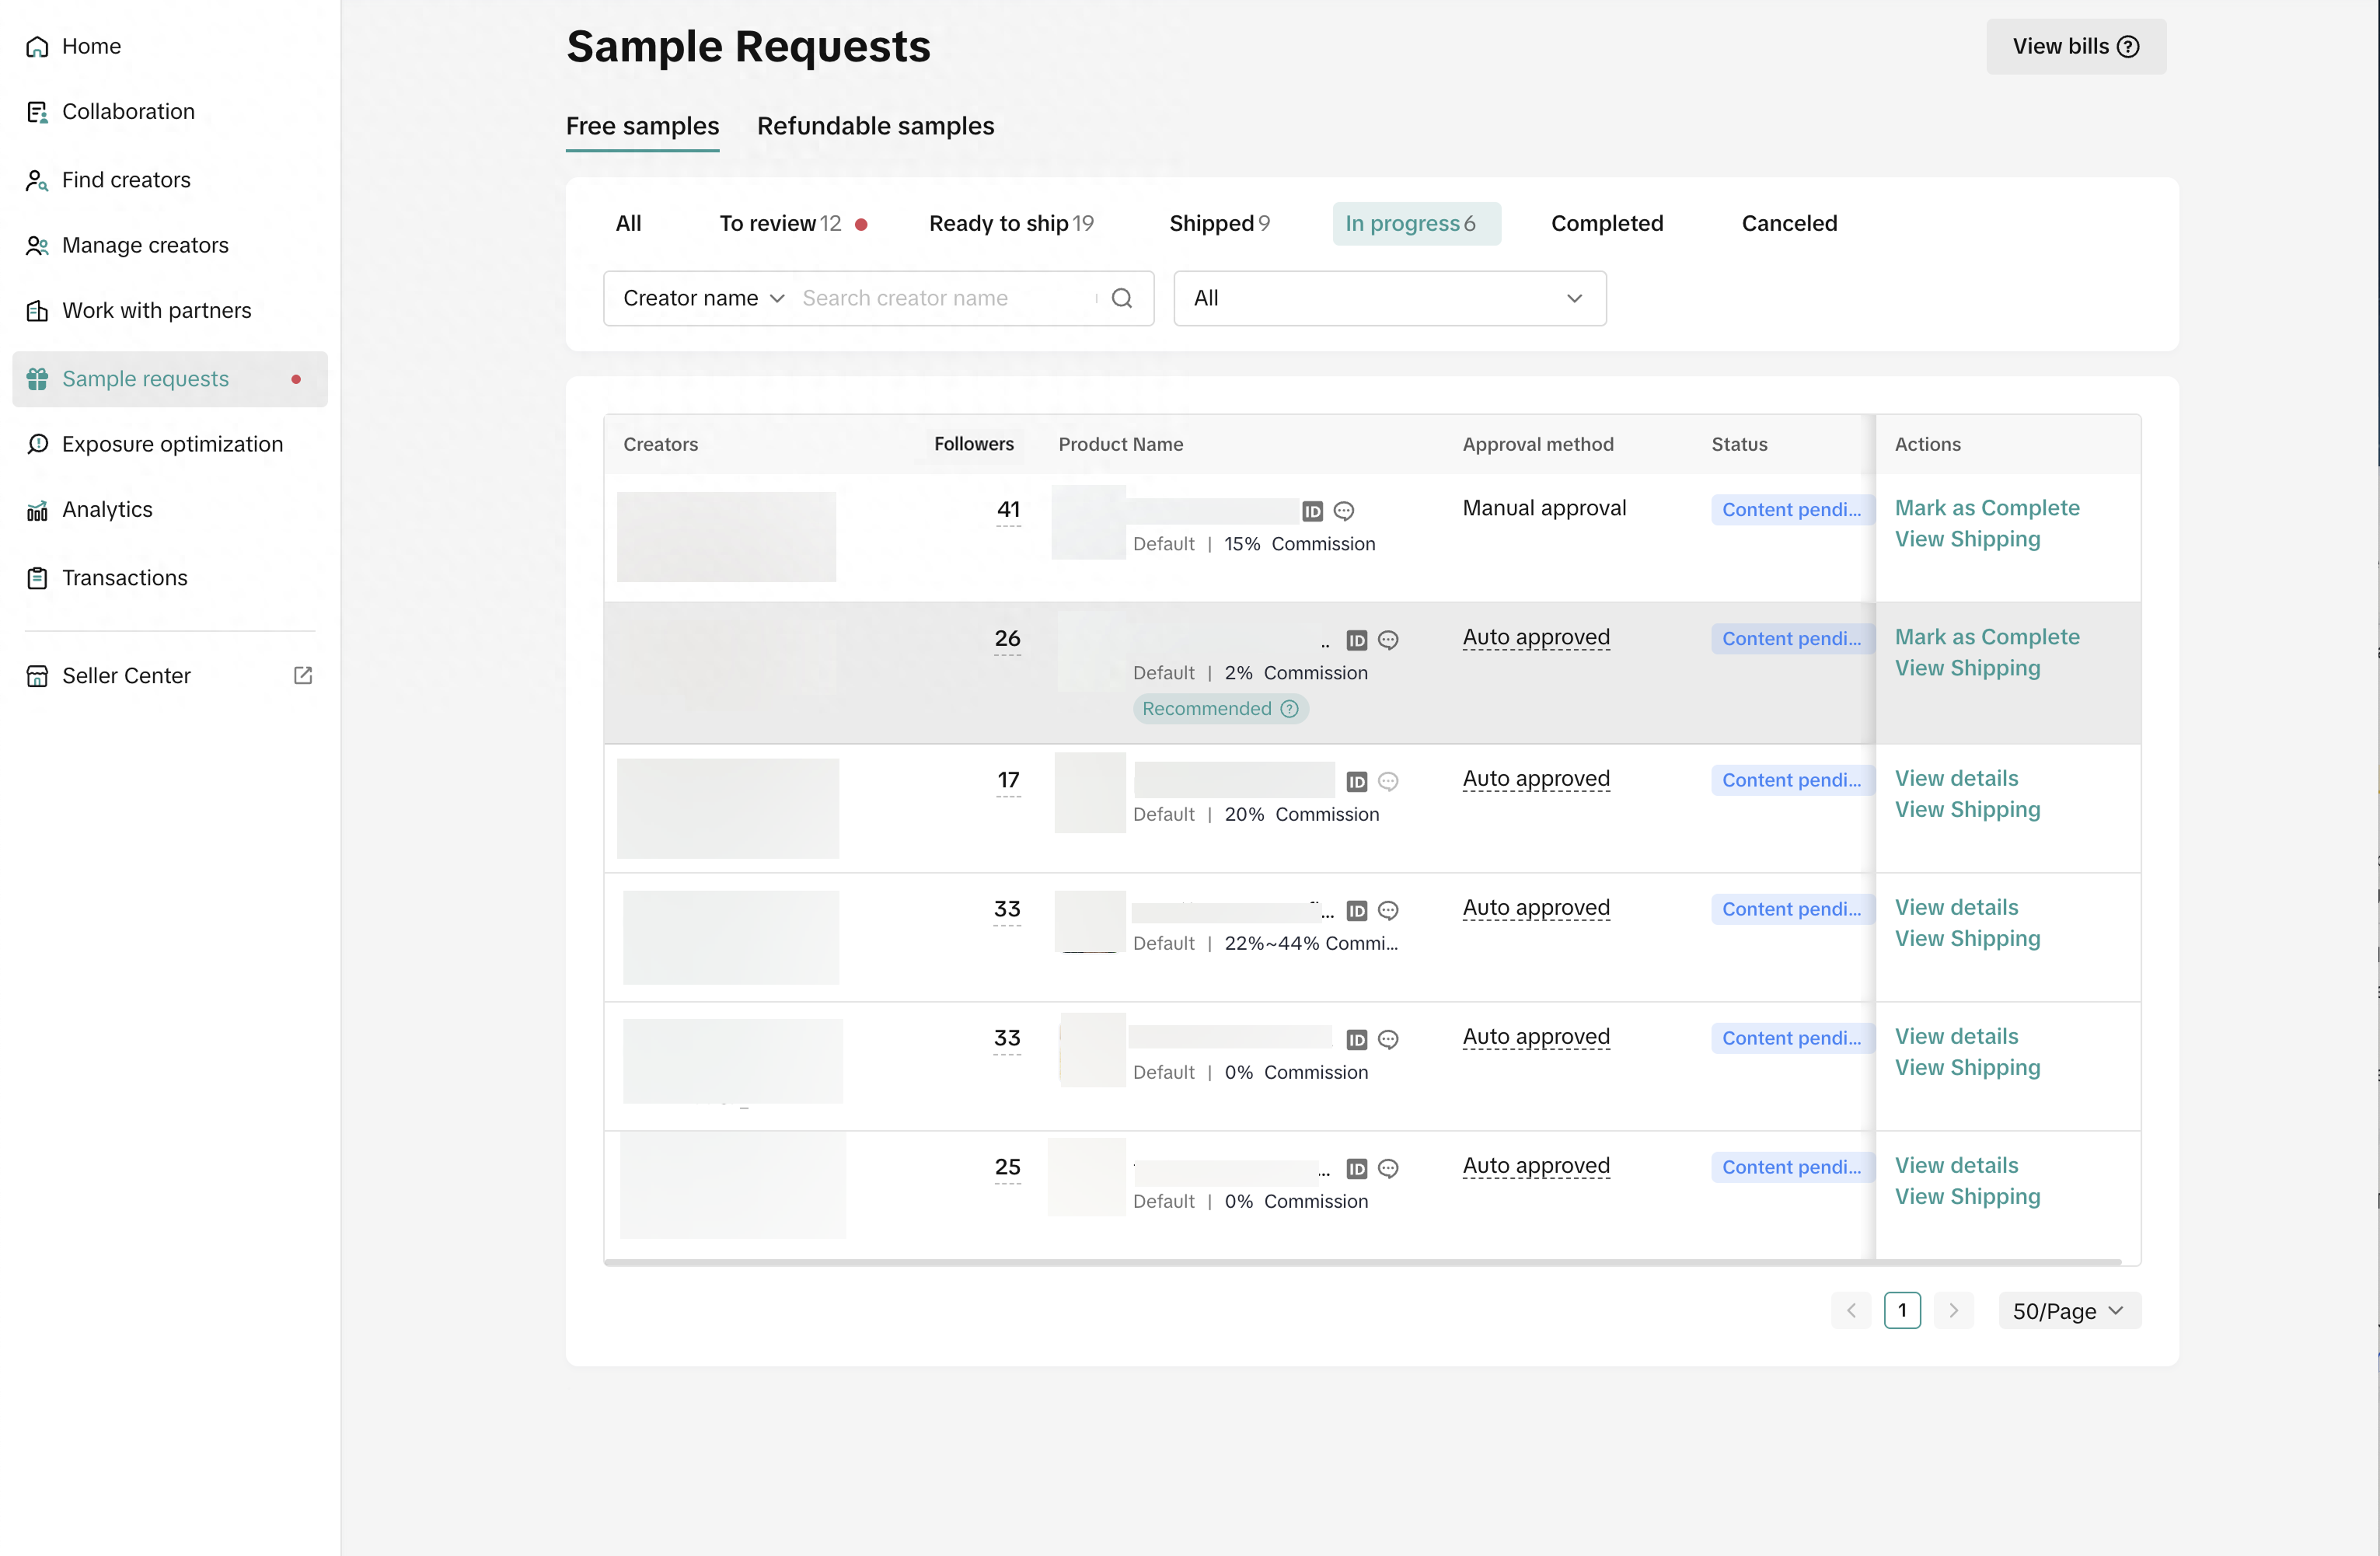Open chat icon in 15% Commission row
2380x1556 pixels.
(1344, 511)
